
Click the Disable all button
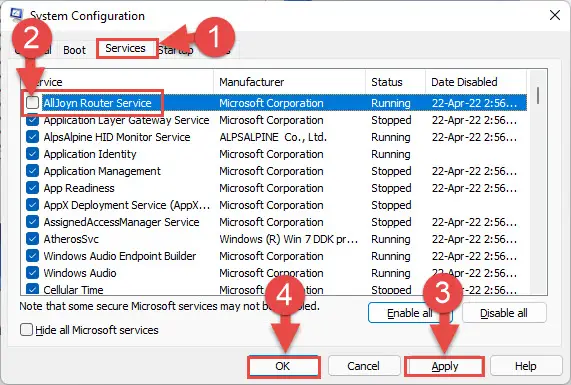(x=504, y=313)
